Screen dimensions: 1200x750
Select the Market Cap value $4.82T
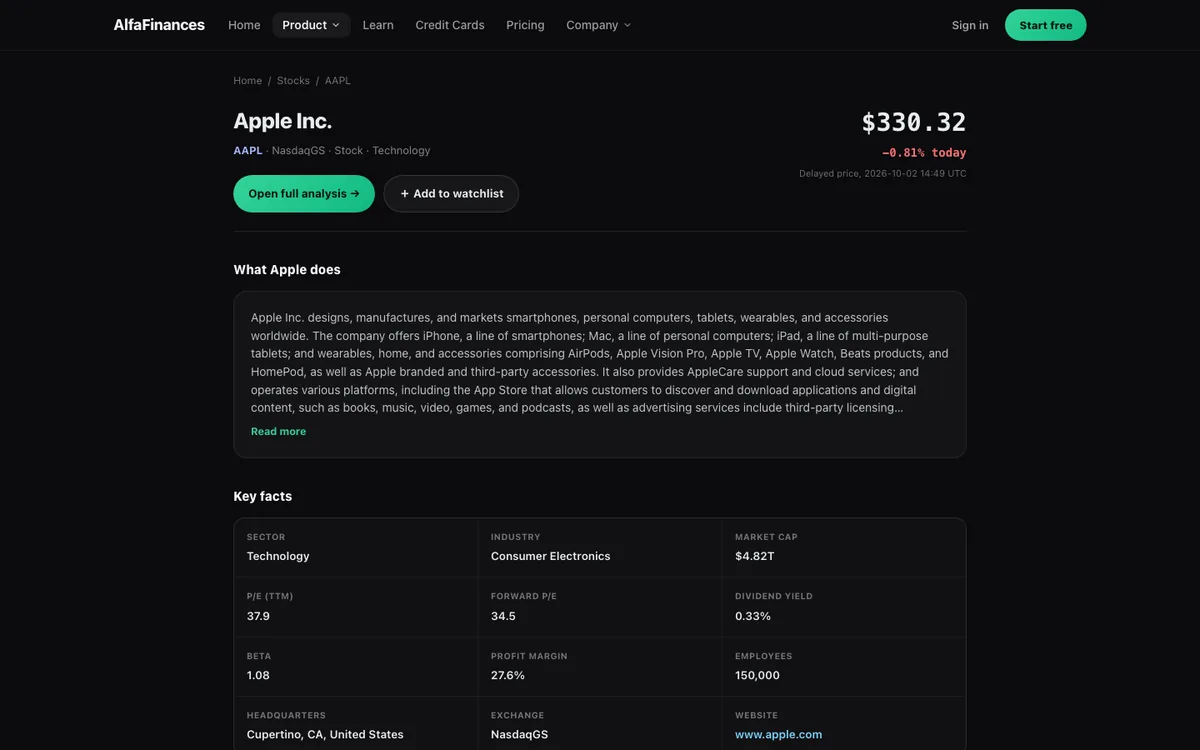(755, 557)
